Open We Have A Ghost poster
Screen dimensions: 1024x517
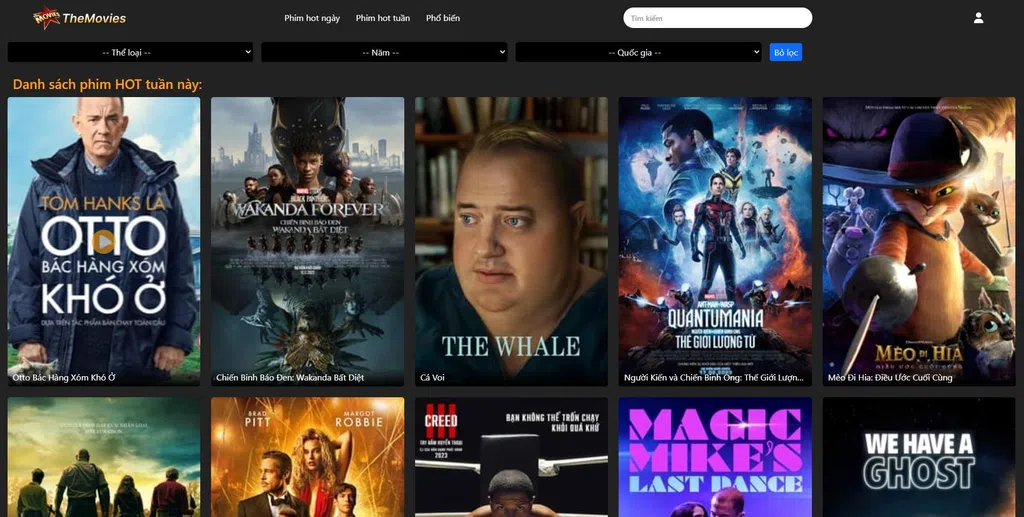919,457
